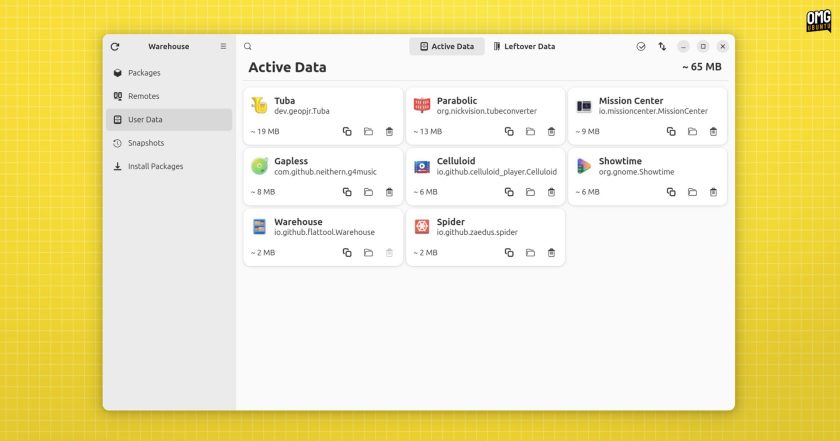Viewport: 840px width, 441px height.
Task: Open Showtime data folder
Action: [x=692, y=192]
